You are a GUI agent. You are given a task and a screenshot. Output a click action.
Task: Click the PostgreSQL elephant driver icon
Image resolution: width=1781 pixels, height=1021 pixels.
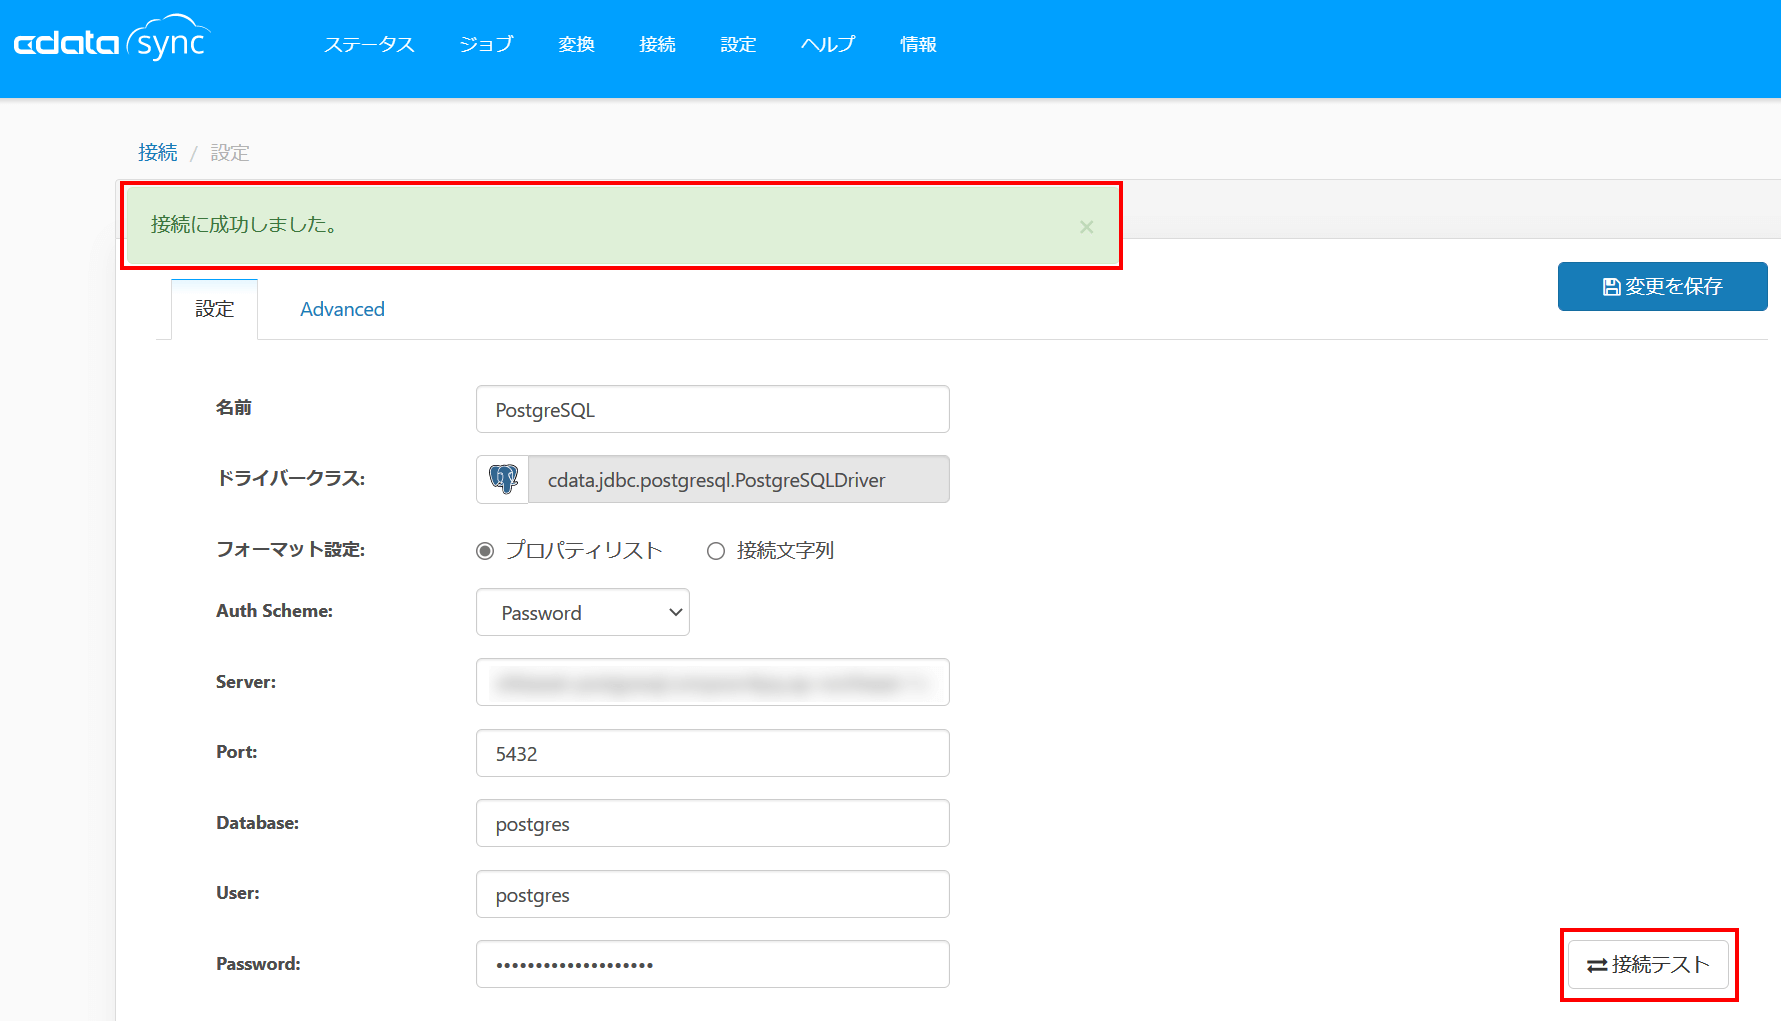click(x=503, y=479)
